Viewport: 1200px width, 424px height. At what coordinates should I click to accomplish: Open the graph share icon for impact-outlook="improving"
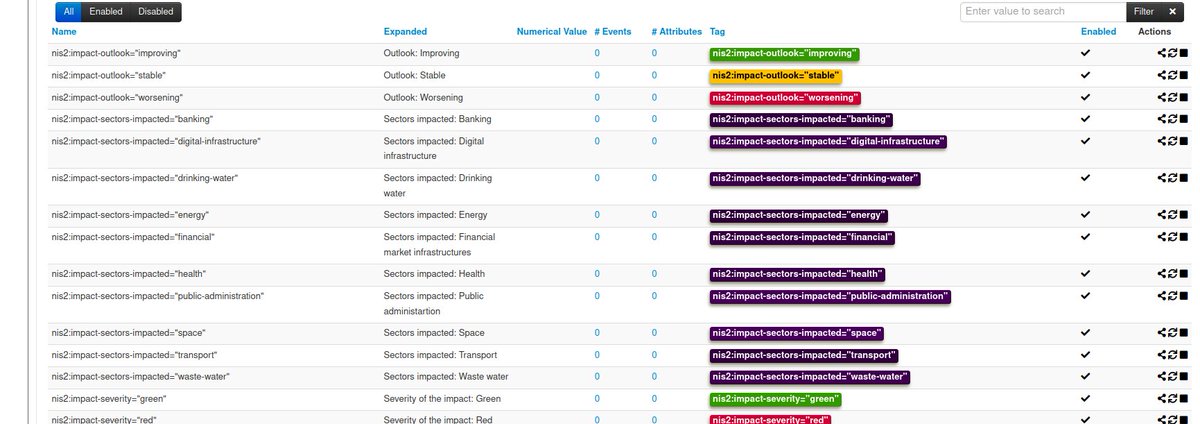click(x=1162, y=54)
